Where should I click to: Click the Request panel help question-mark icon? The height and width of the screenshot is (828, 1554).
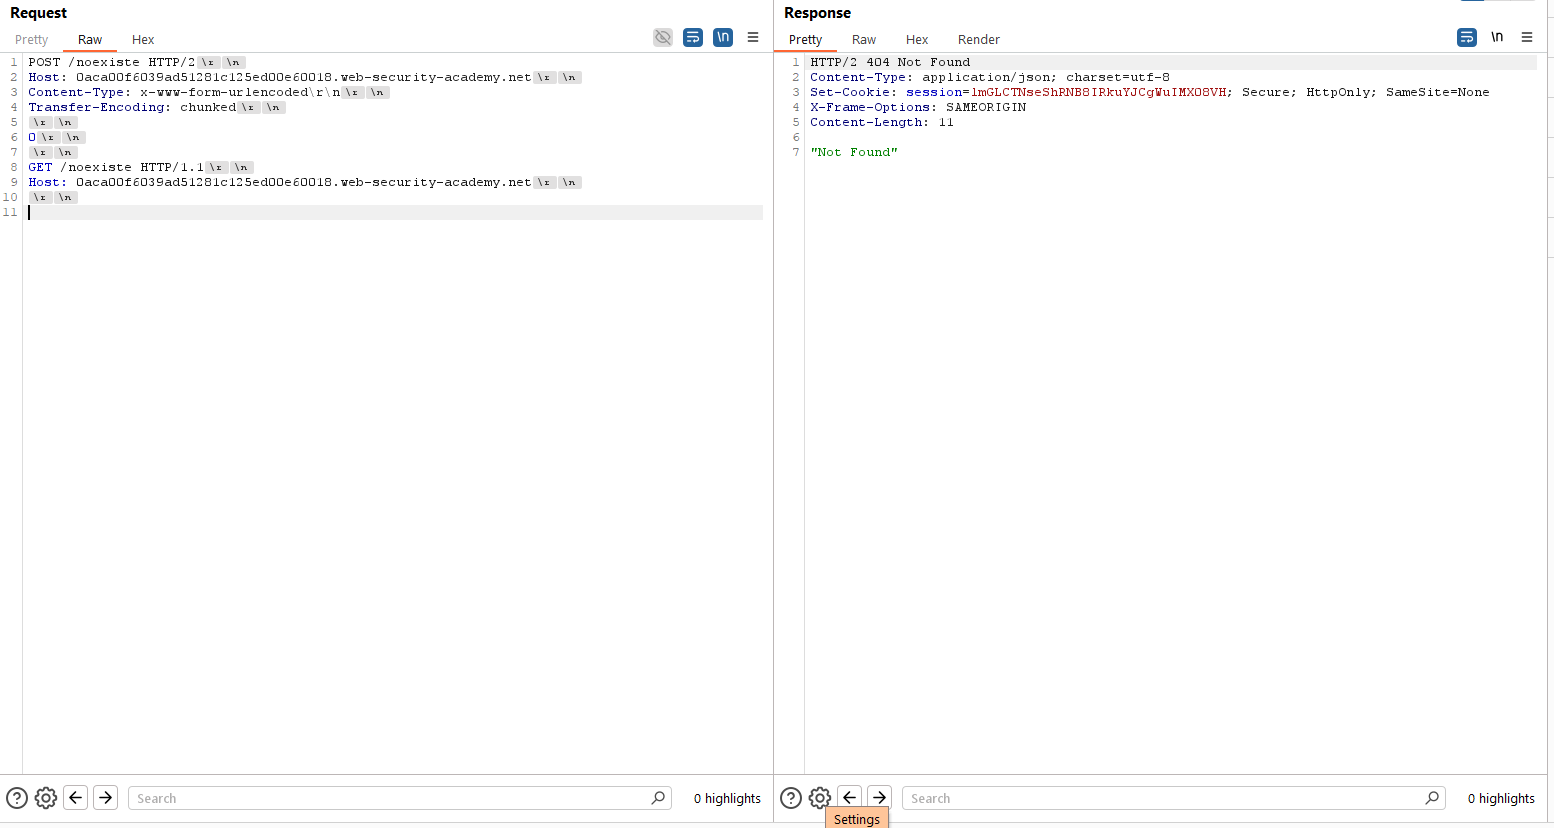(17, 798)
